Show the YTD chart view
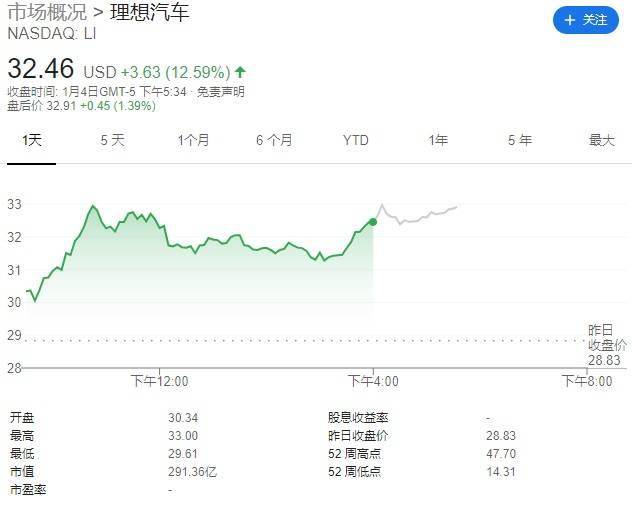The width and height of the screenshot is (632, 506). point(356,140)
